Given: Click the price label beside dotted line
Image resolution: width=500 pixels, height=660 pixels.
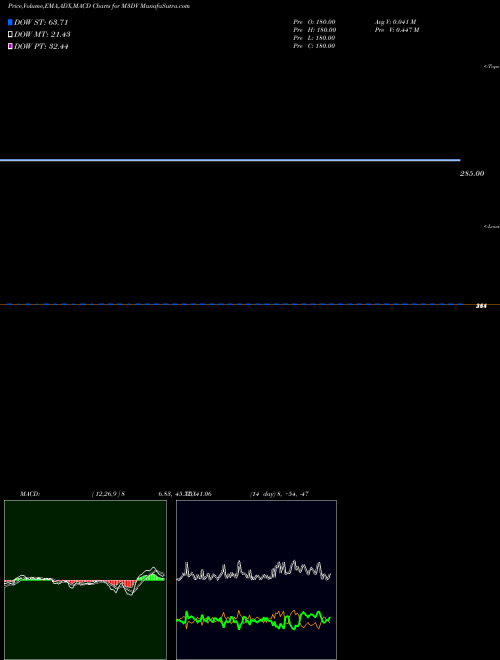Looking at the screenshot, I should [481, 306].
